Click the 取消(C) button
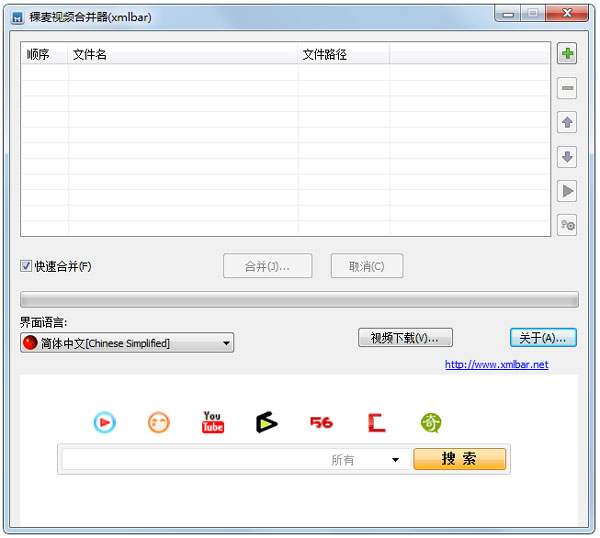 pyautogui.click(x=367, y=266)
